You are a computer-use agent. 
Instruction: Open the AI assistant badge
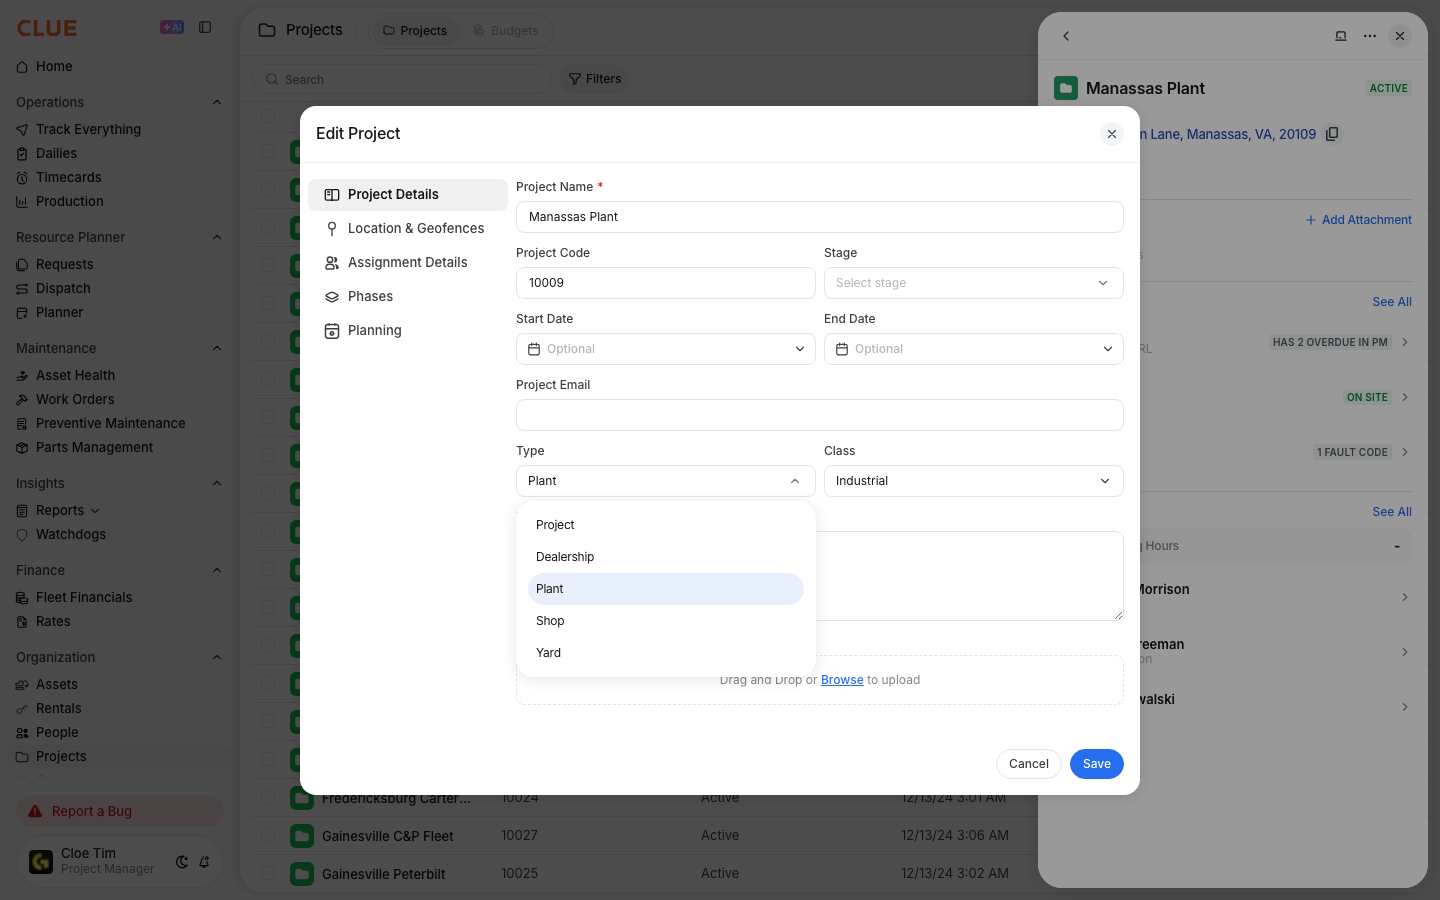[172, 28]
